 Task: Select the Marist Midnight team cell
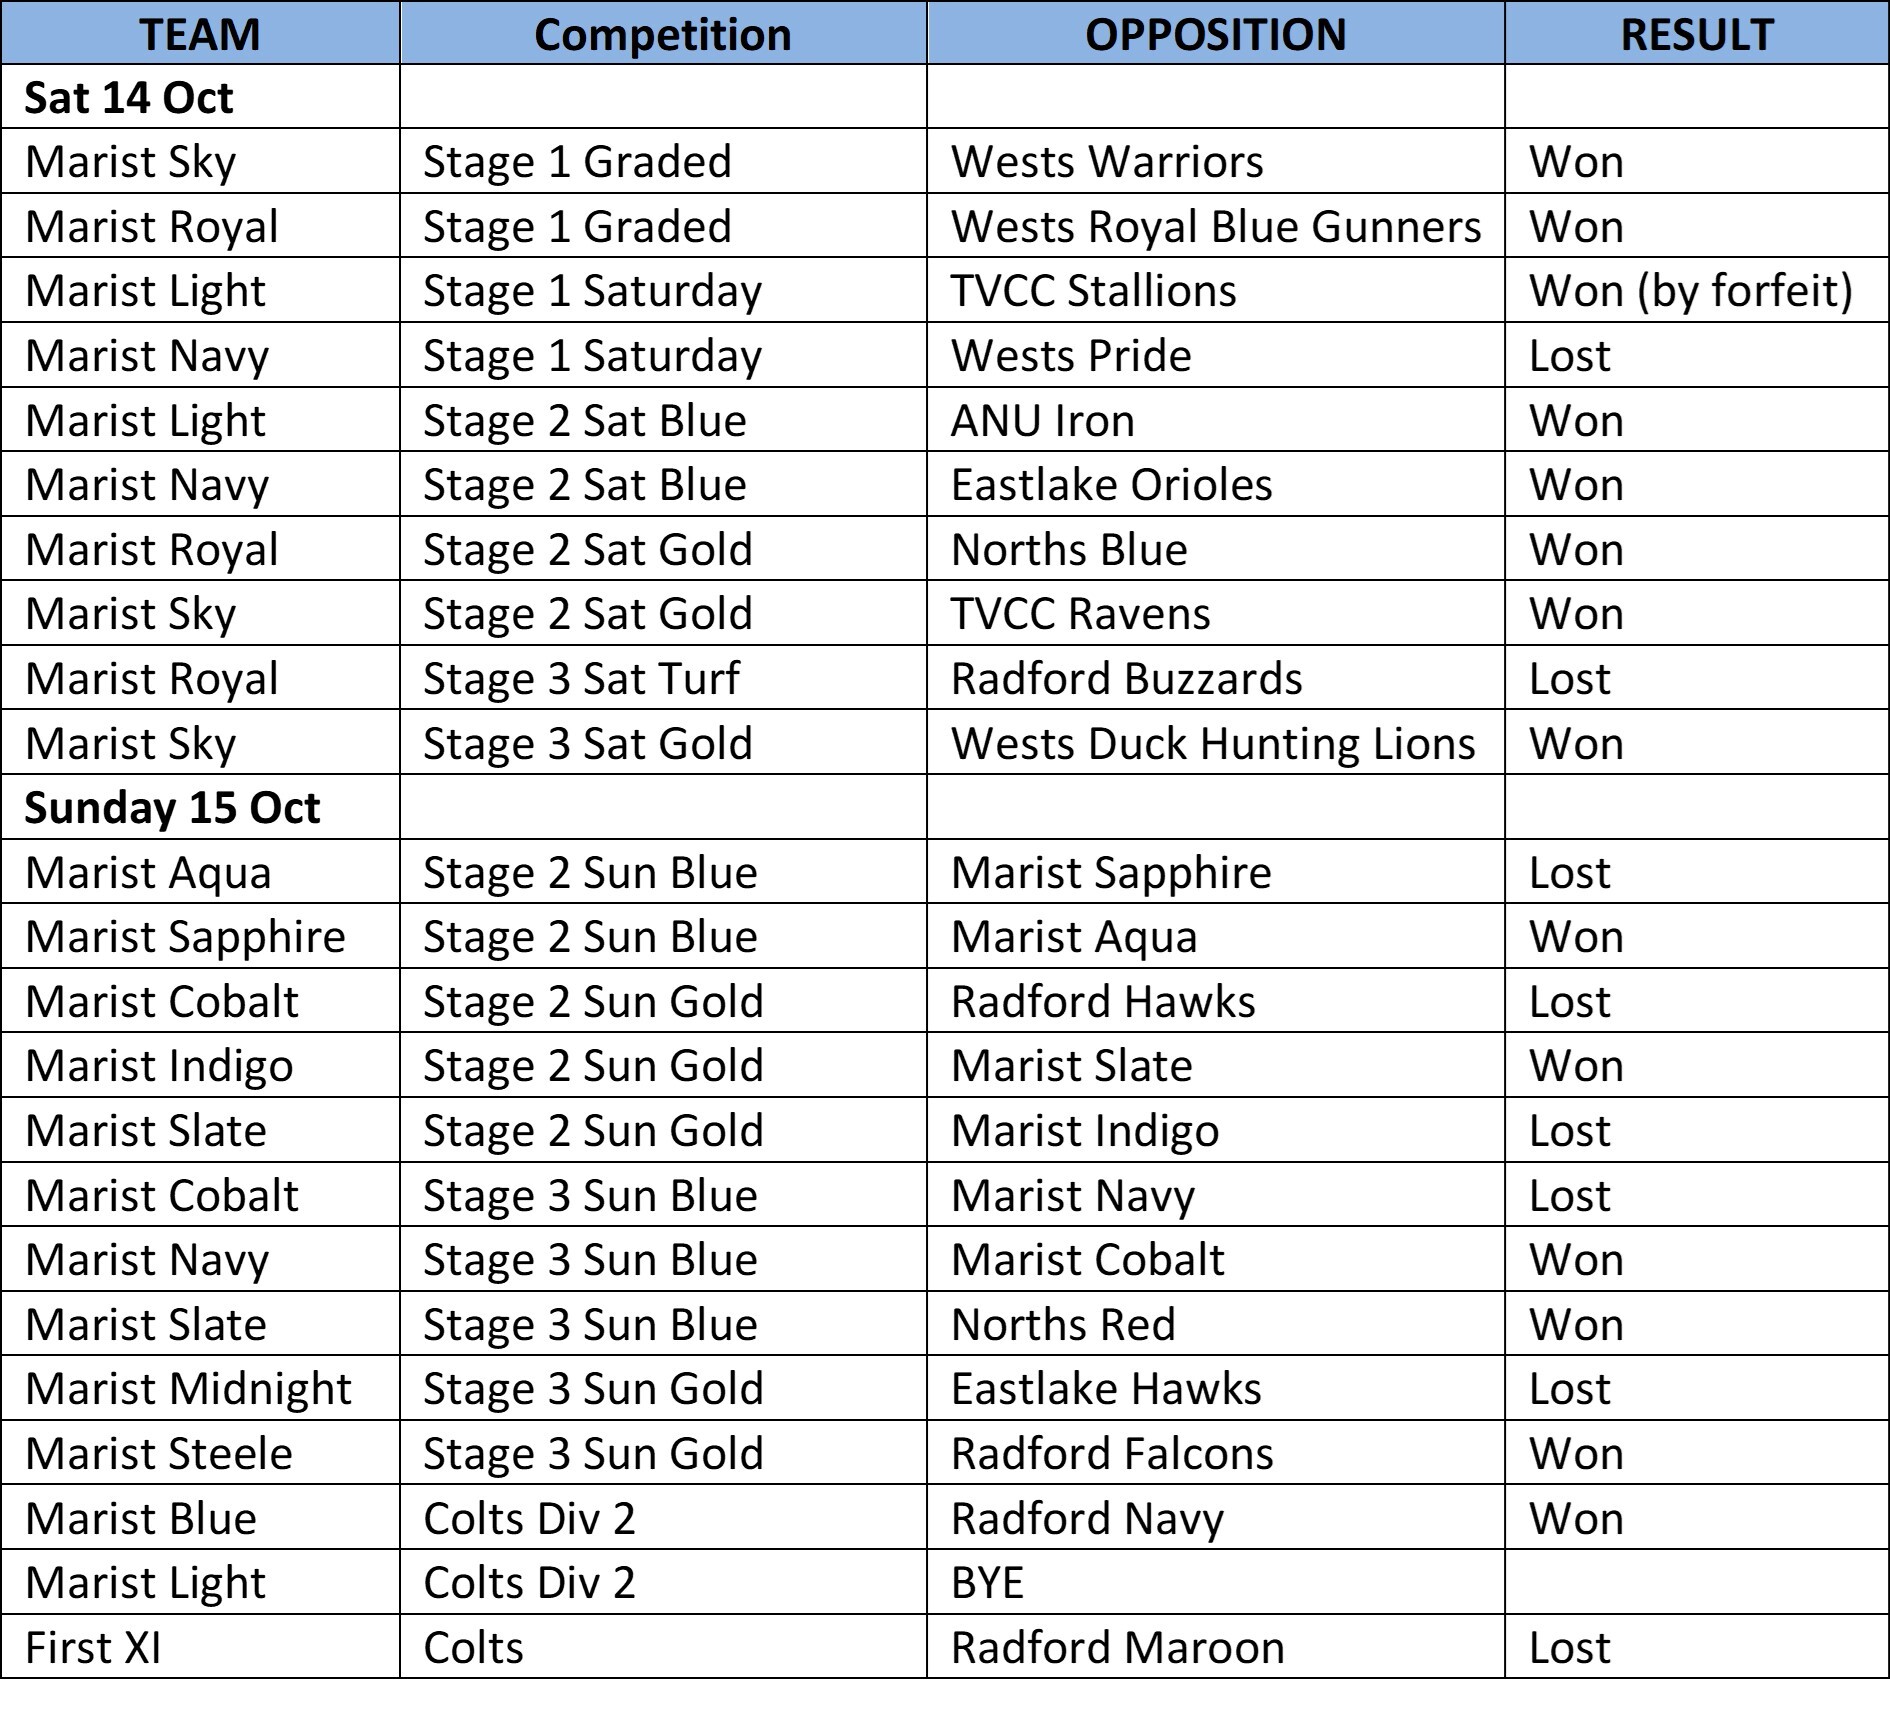pos(188,1389)
